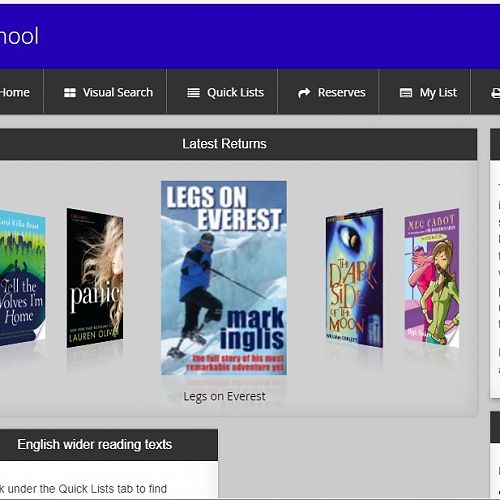Screen dimensions: 500x500
Task: Open the Quick Lists tab
Action: point(222,92)
